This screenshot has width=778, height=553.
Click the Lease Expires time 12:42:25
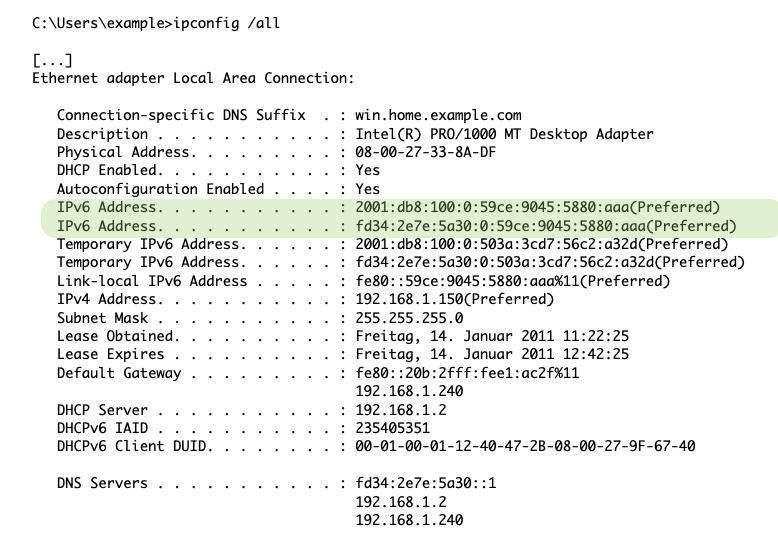pos(596,354)
